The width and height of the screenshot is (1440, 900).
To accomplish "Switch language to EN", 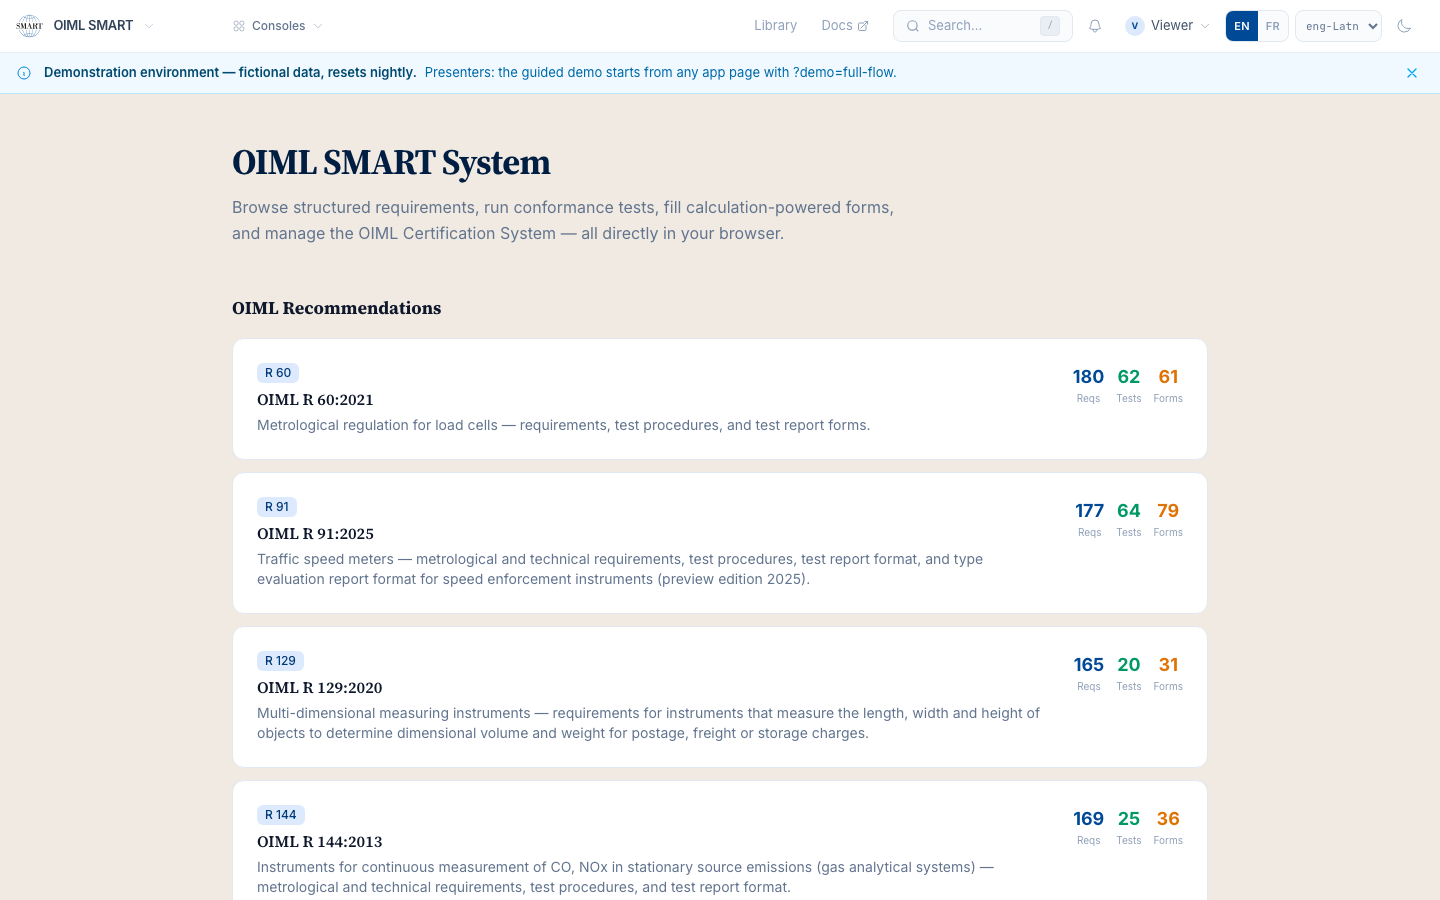I will (1242, 26).
